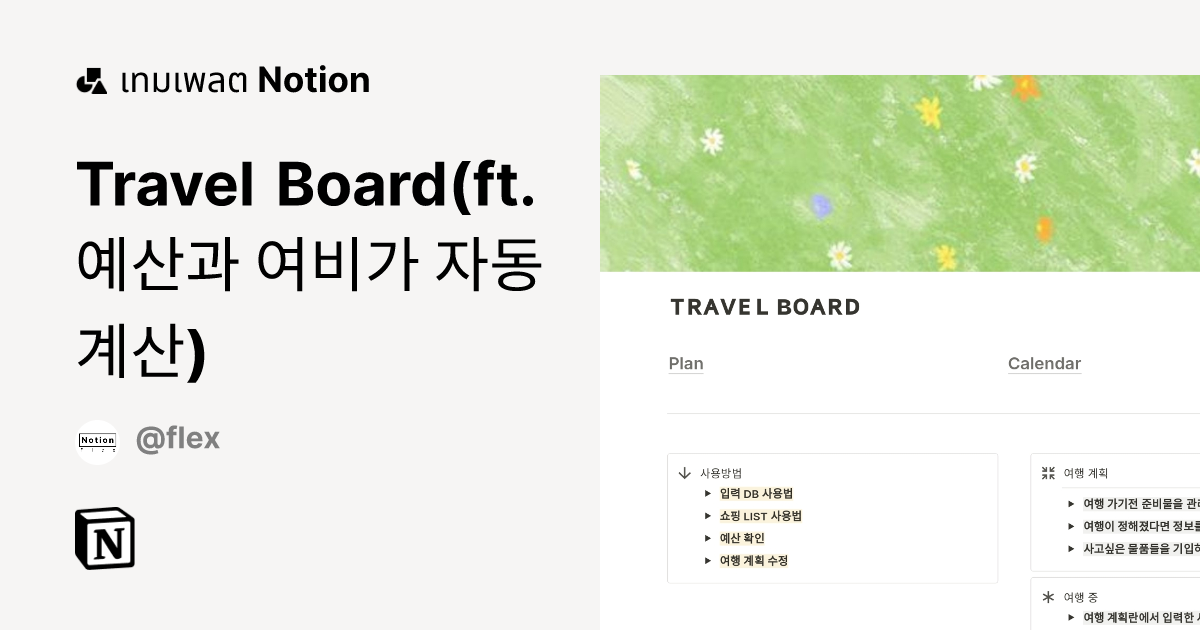1200x630 pixels.
Task: Open the @flex author profile link
Action: (178, 438)
